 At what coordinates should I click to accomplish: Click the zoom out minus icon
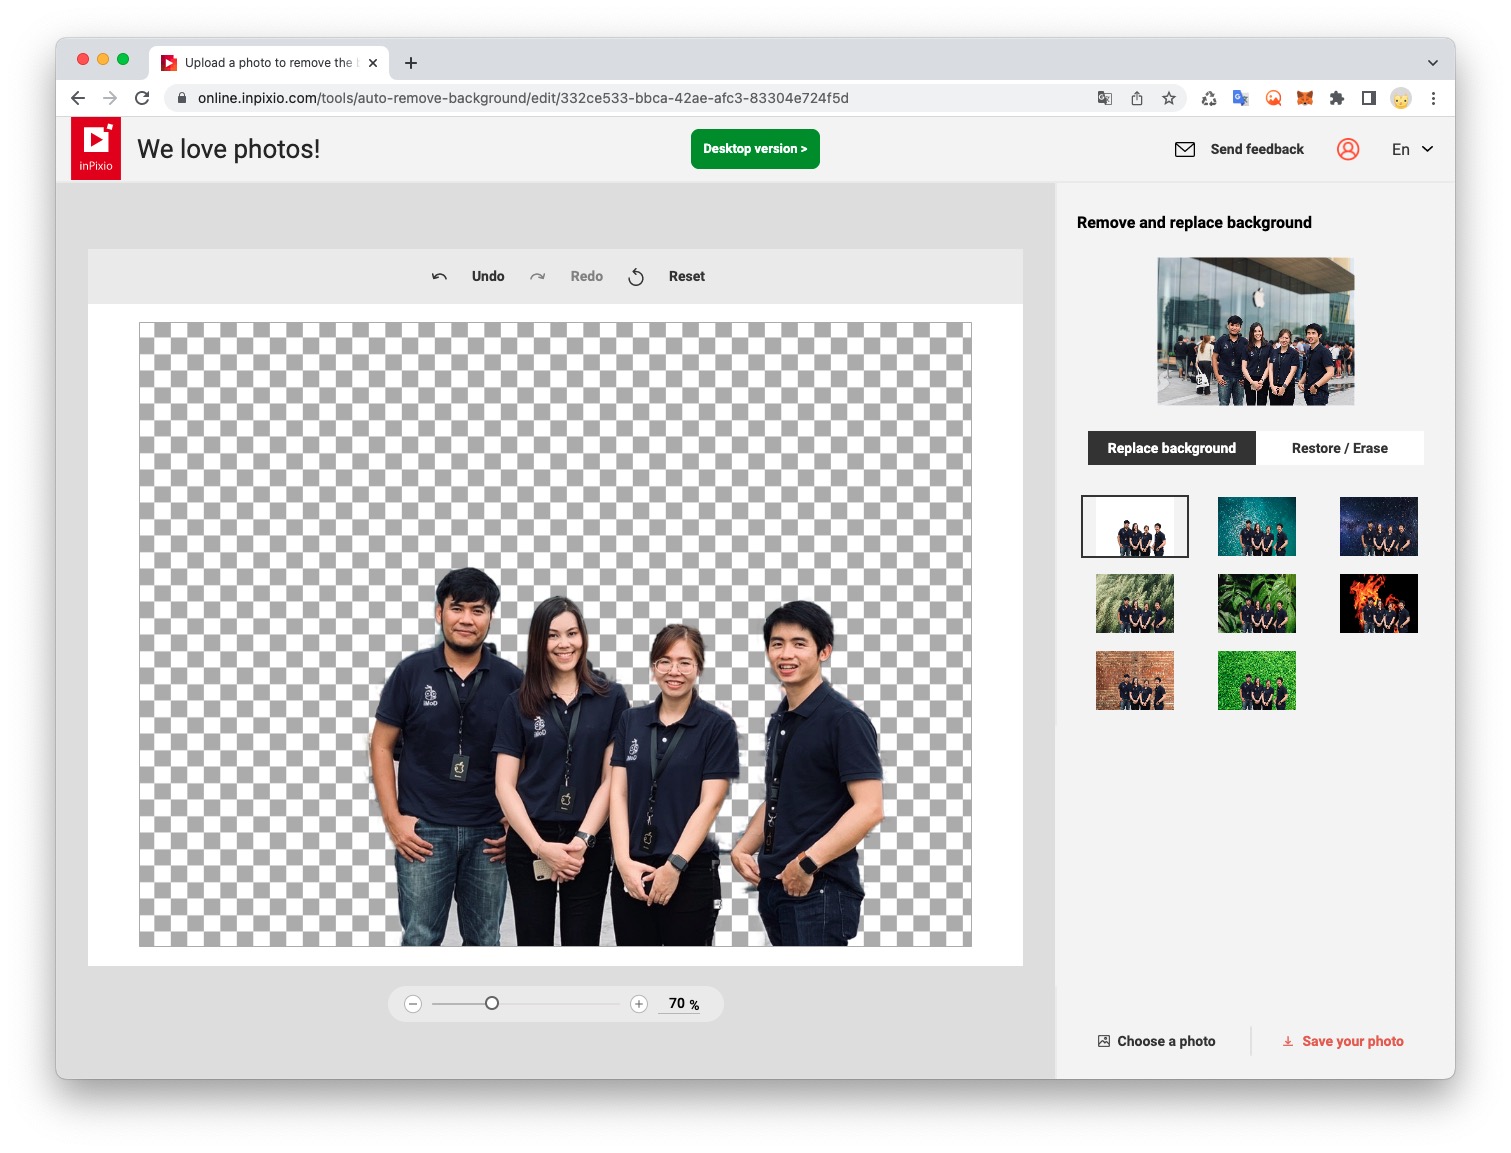click(413, 1003)
